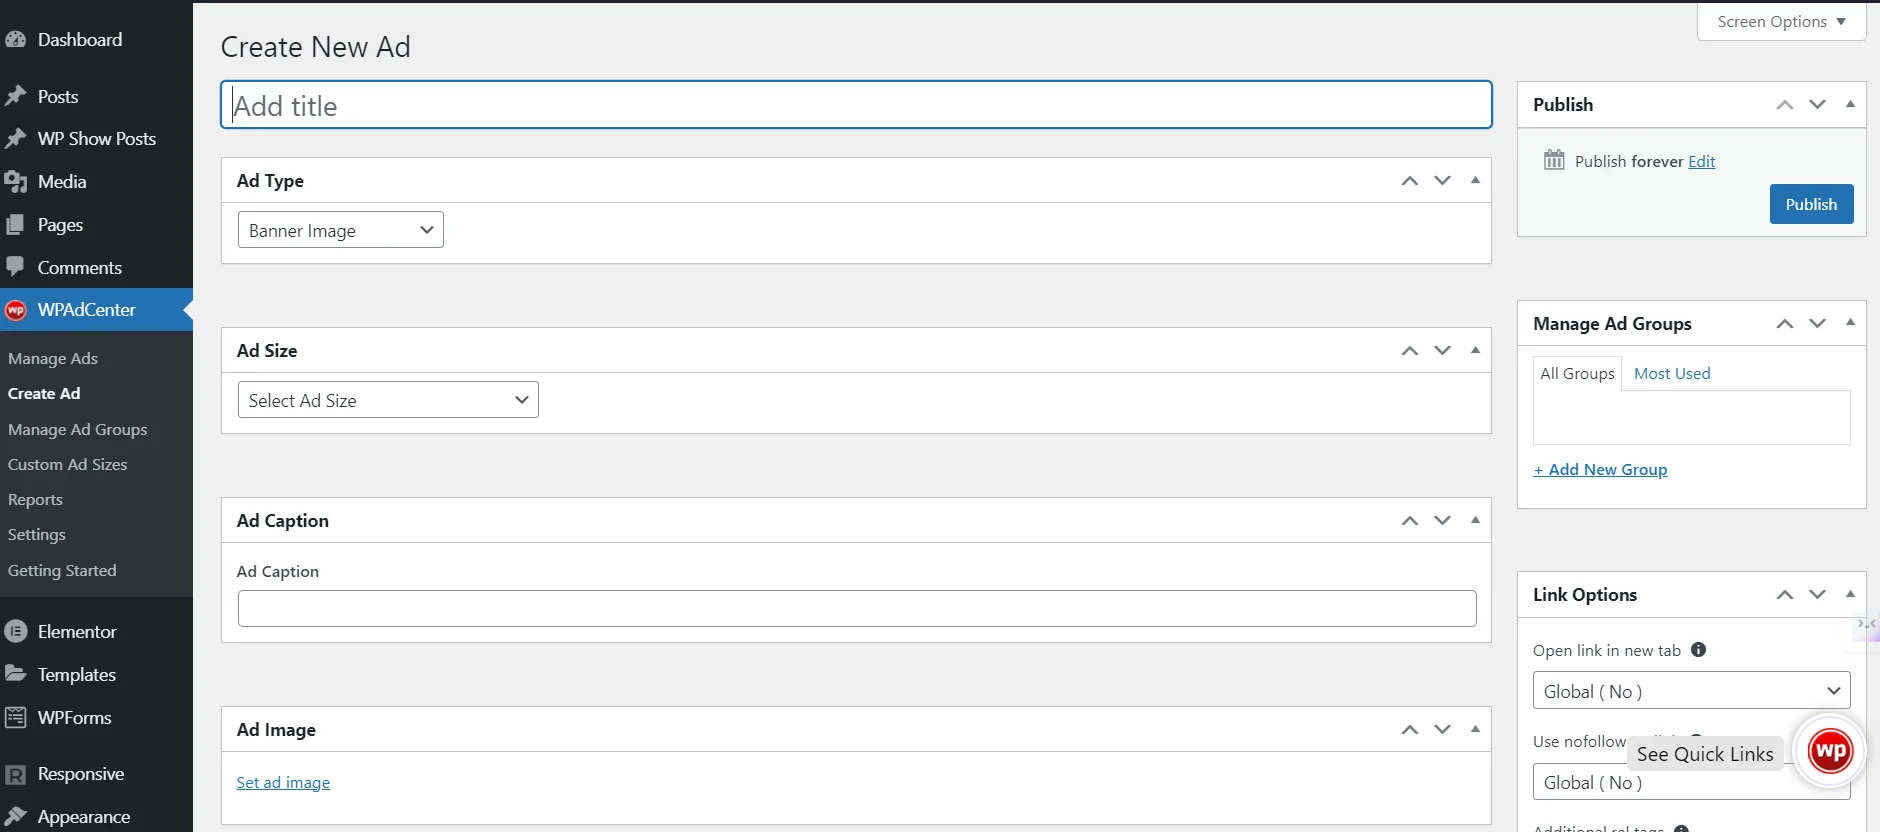1880x832 pixels.
Task: Click the Add New Group link
Action: coord(1598,468)
